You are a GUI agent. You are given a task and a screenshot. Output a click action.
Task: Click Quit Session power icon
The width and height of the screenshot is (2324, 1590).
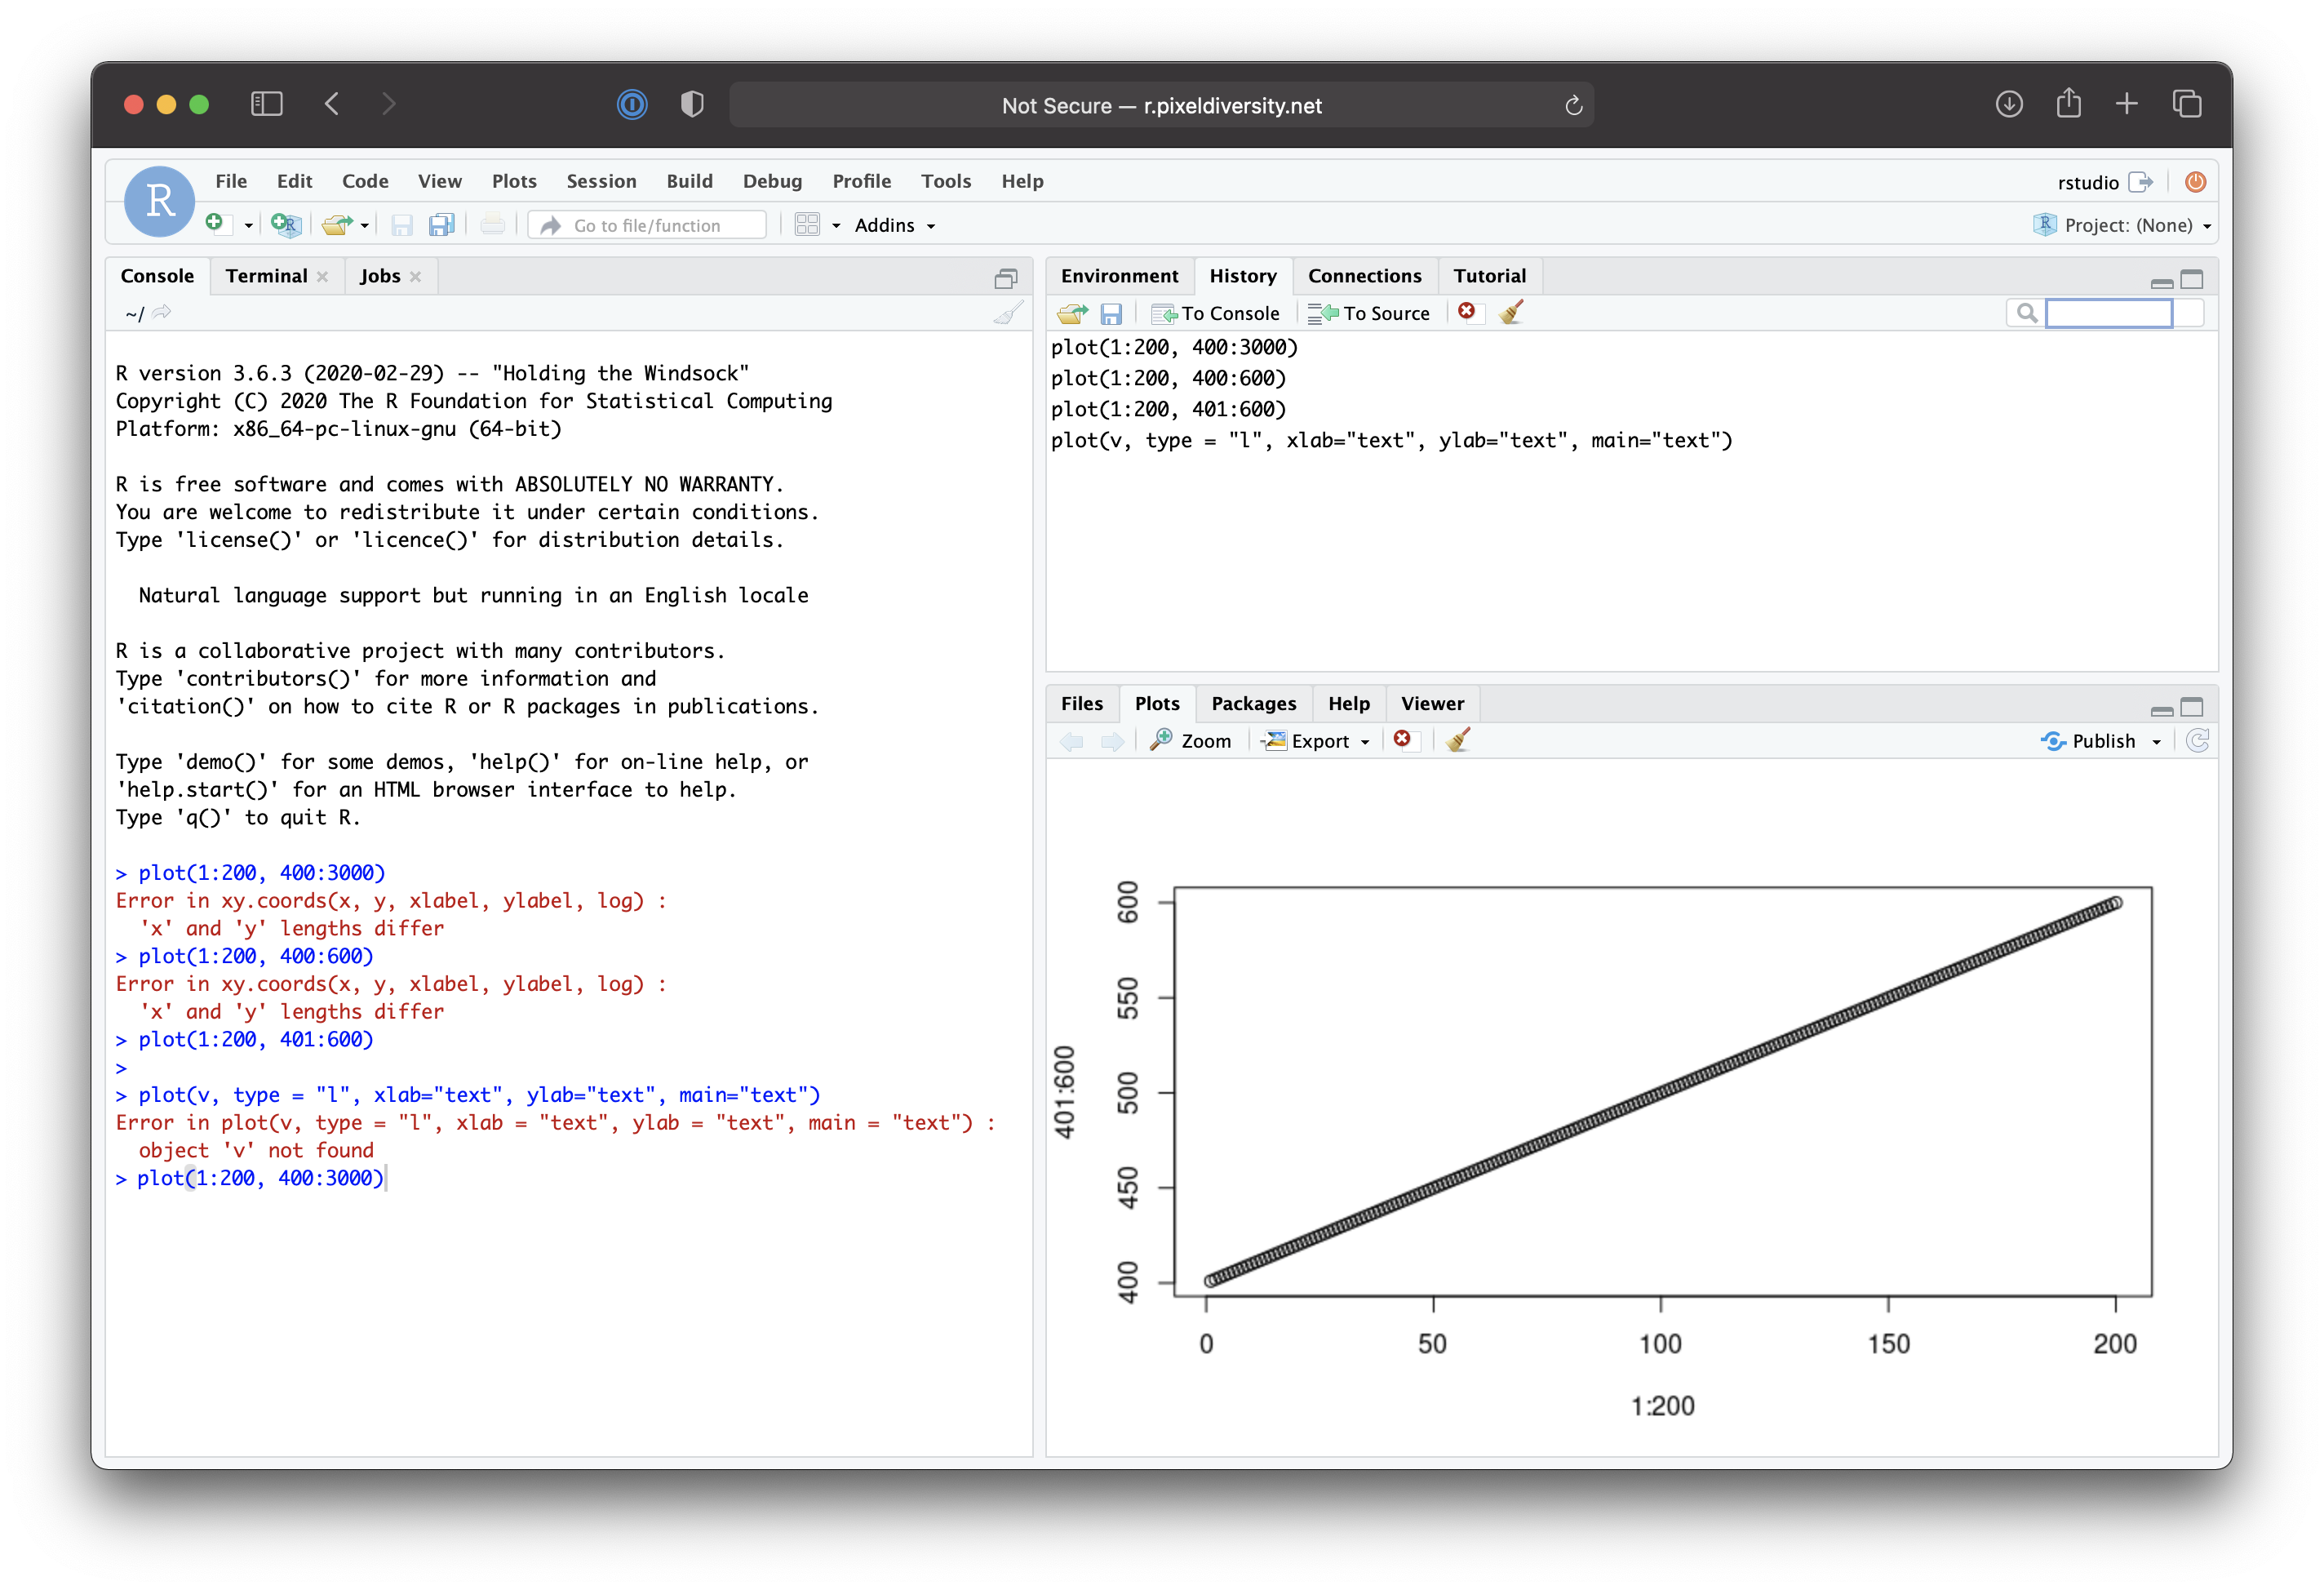[x=2195, y=182]
